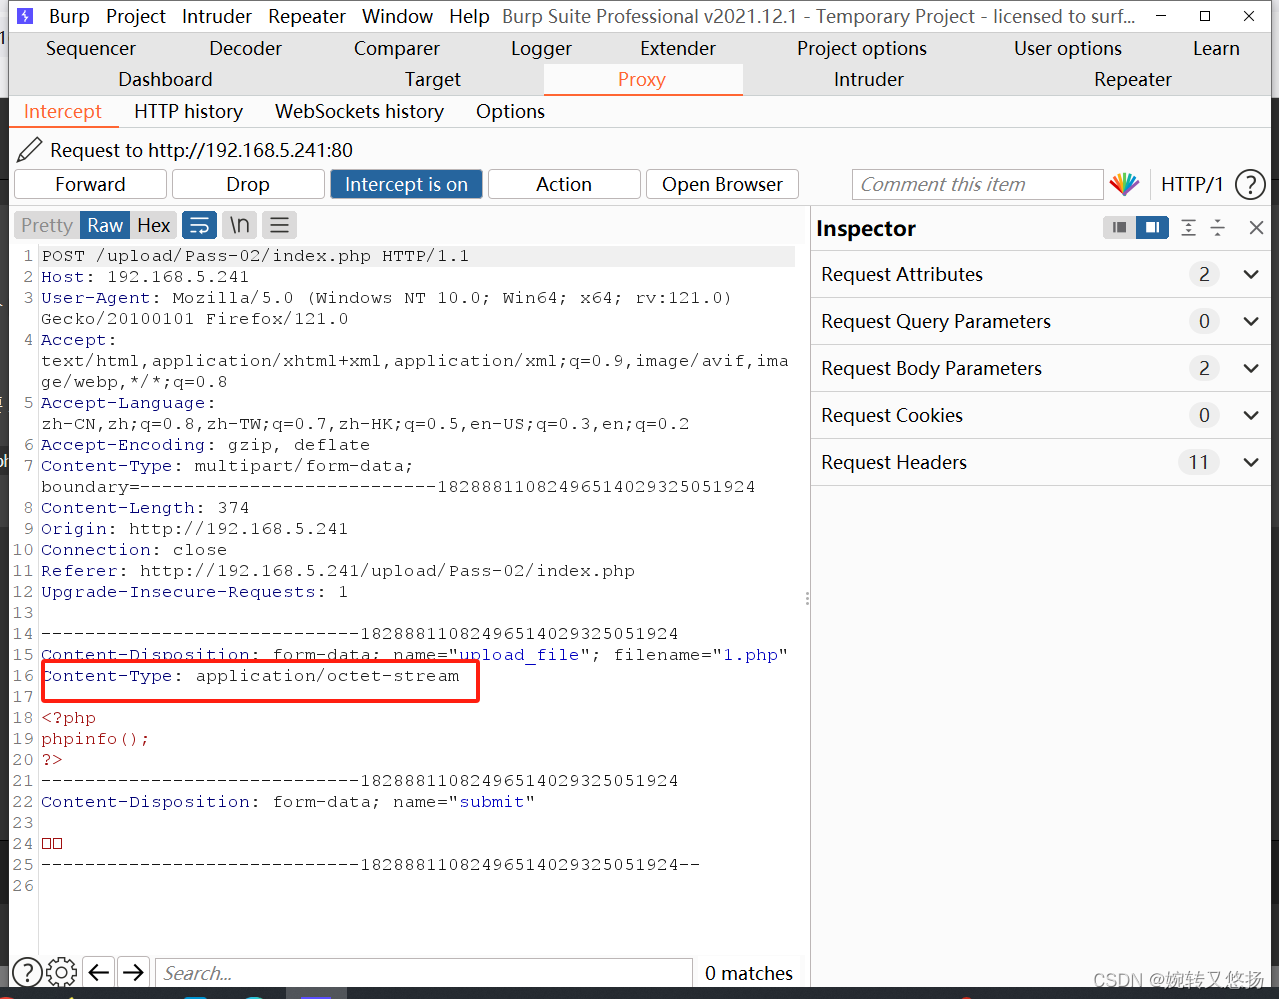
Task: Open the highlight color picker icon
Action: point(1124,184)
